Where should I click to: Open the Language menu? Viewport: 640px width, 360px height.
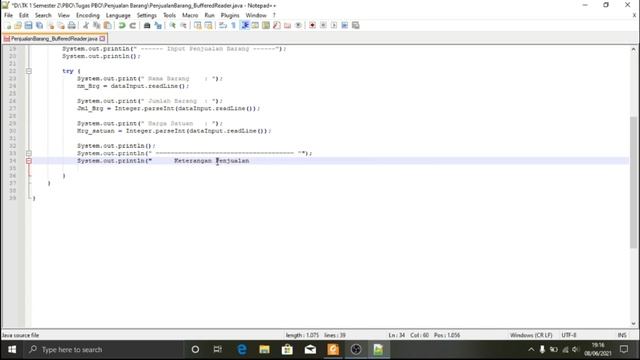(x=118, y=15)
